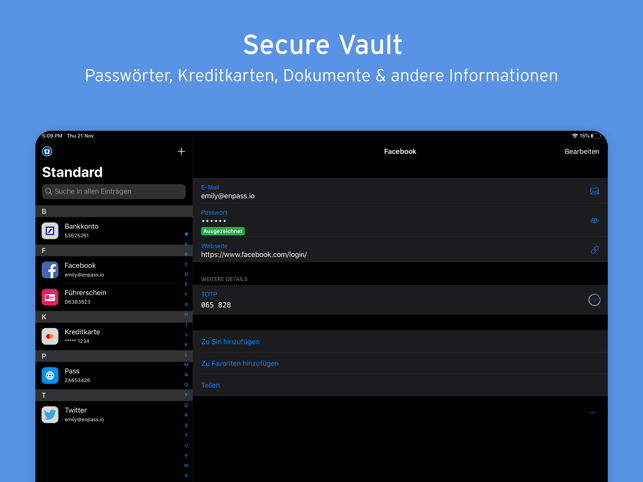643x482 pixels.
Task: Select the Facebook emily@enpass.io entry
Action: (114, 270)
